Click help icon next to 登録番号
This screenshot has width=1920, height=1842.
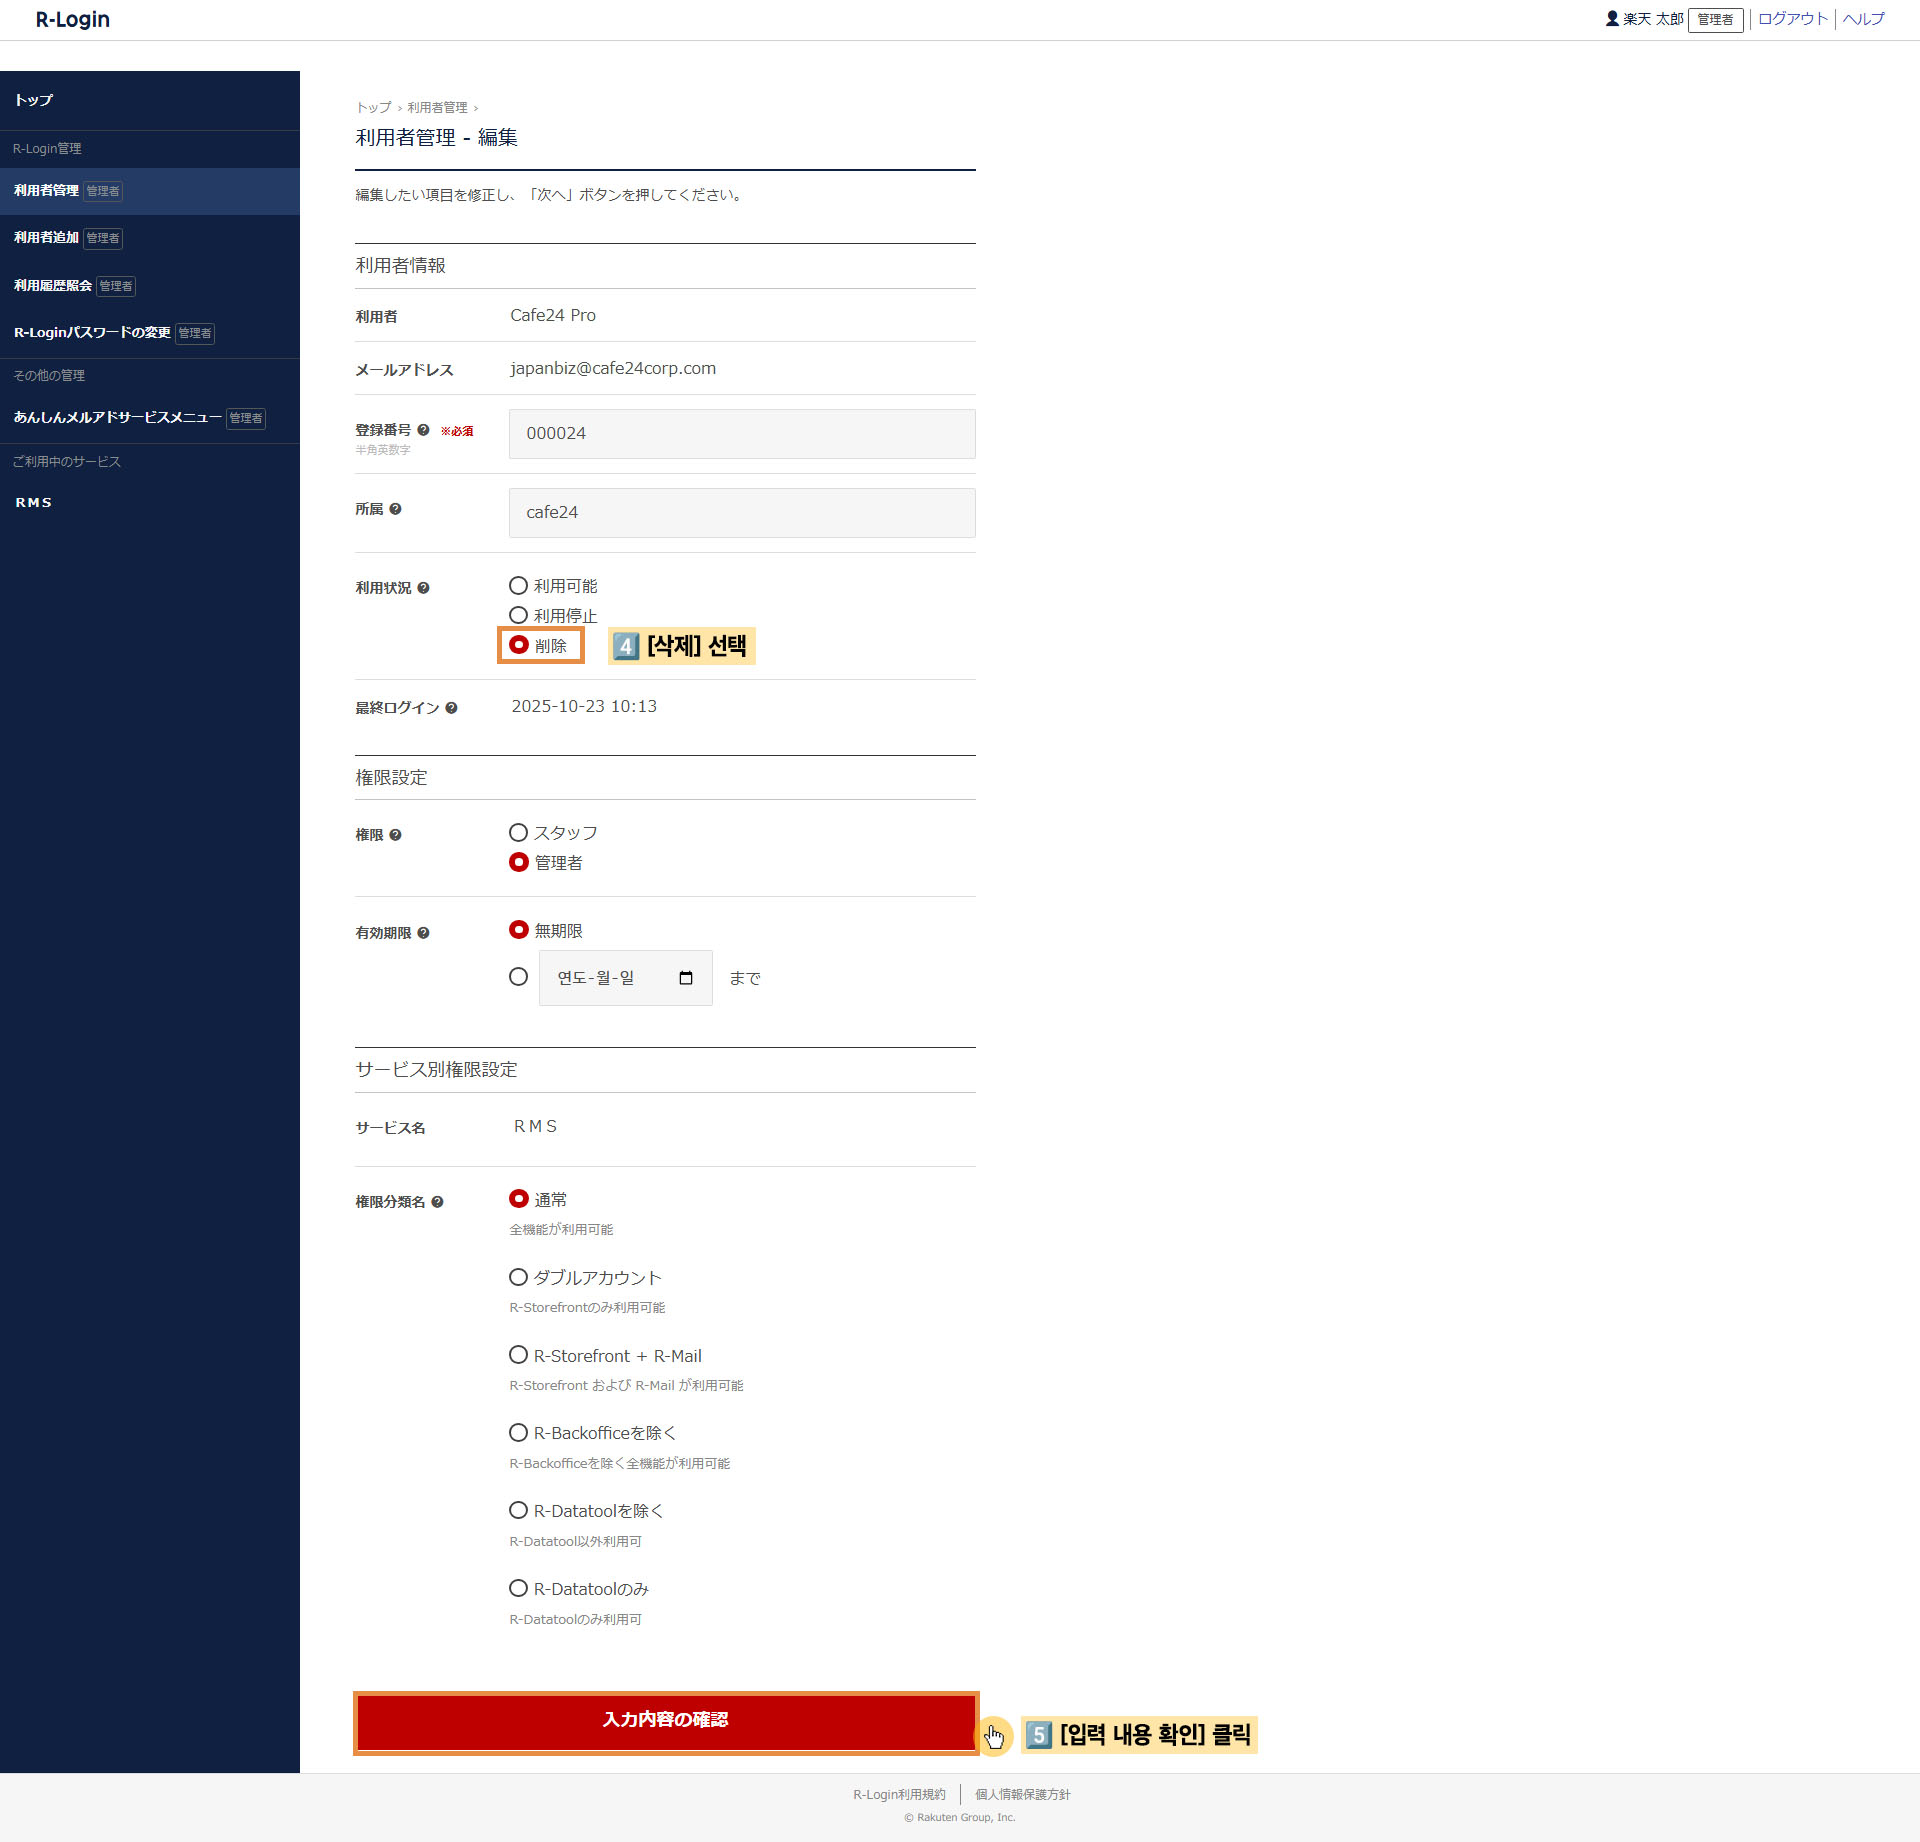pos(423,430)
